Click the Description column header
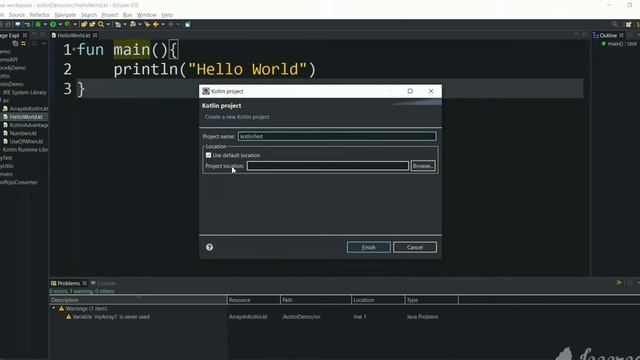The width and height of the screenshot is (640, 360). coord(138,300)
